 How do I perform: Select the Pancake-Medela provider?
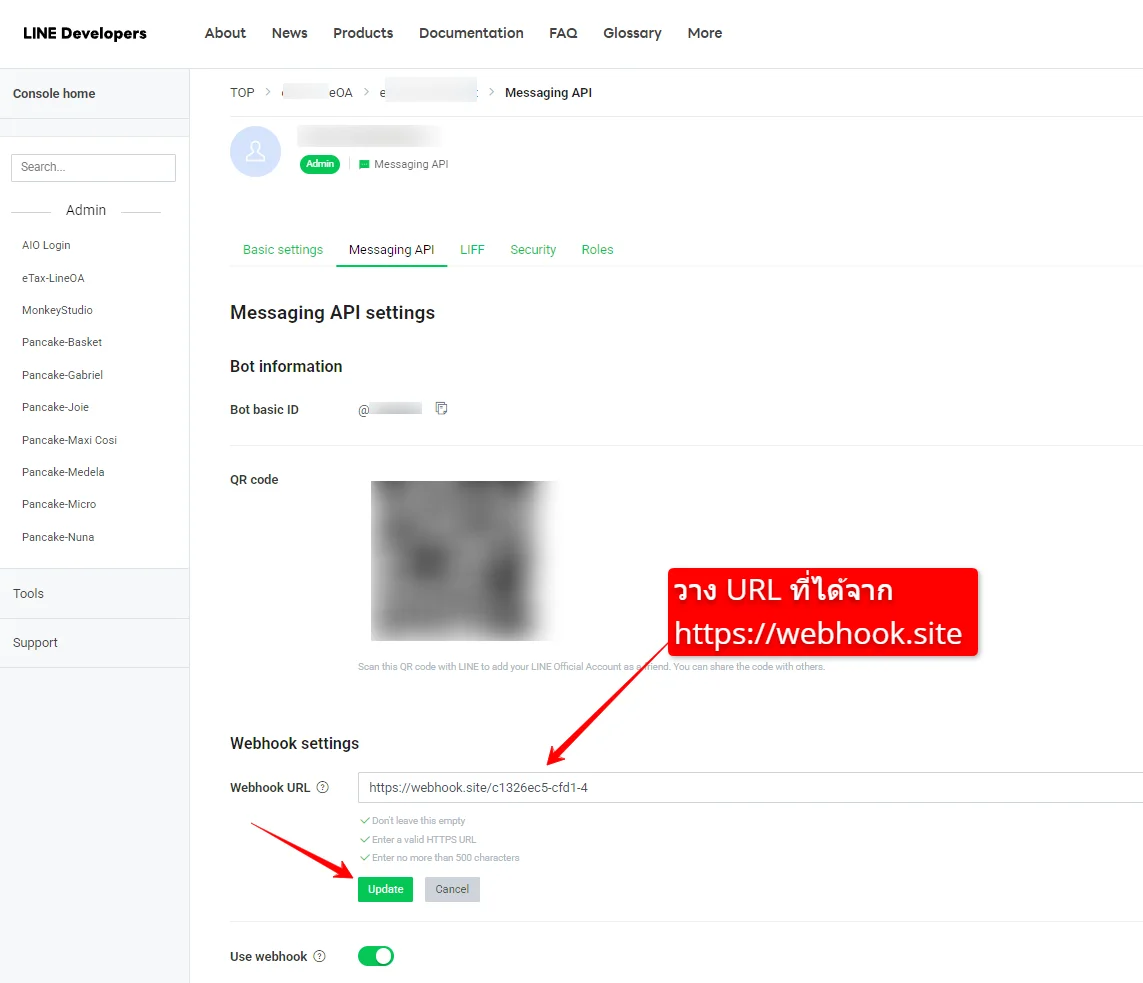(63, 471)
